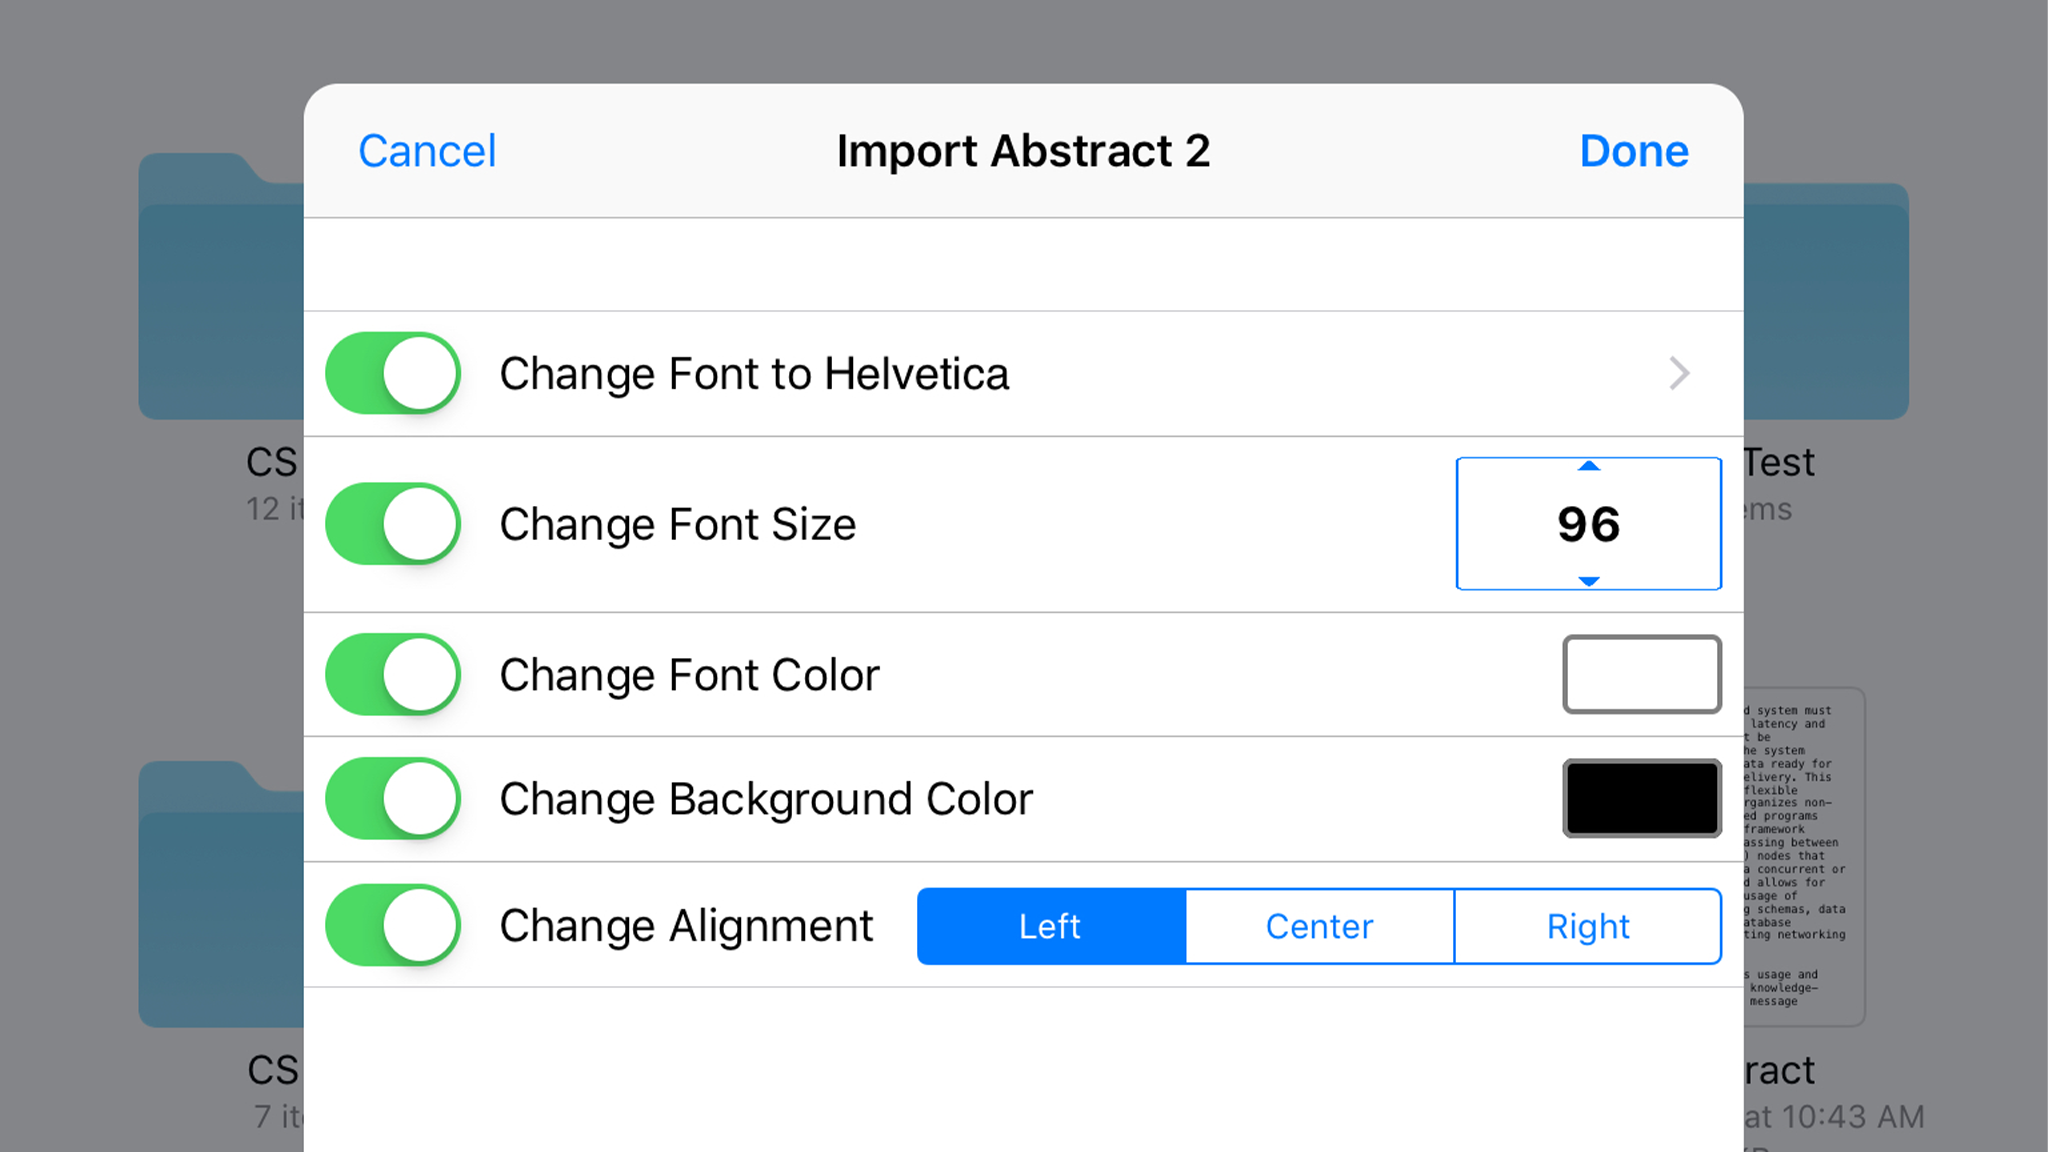Click the font size input field
Image resolution: width=2048 pixels, height=1152 pixels.
pyautogui.click(x=1589, y=522)
